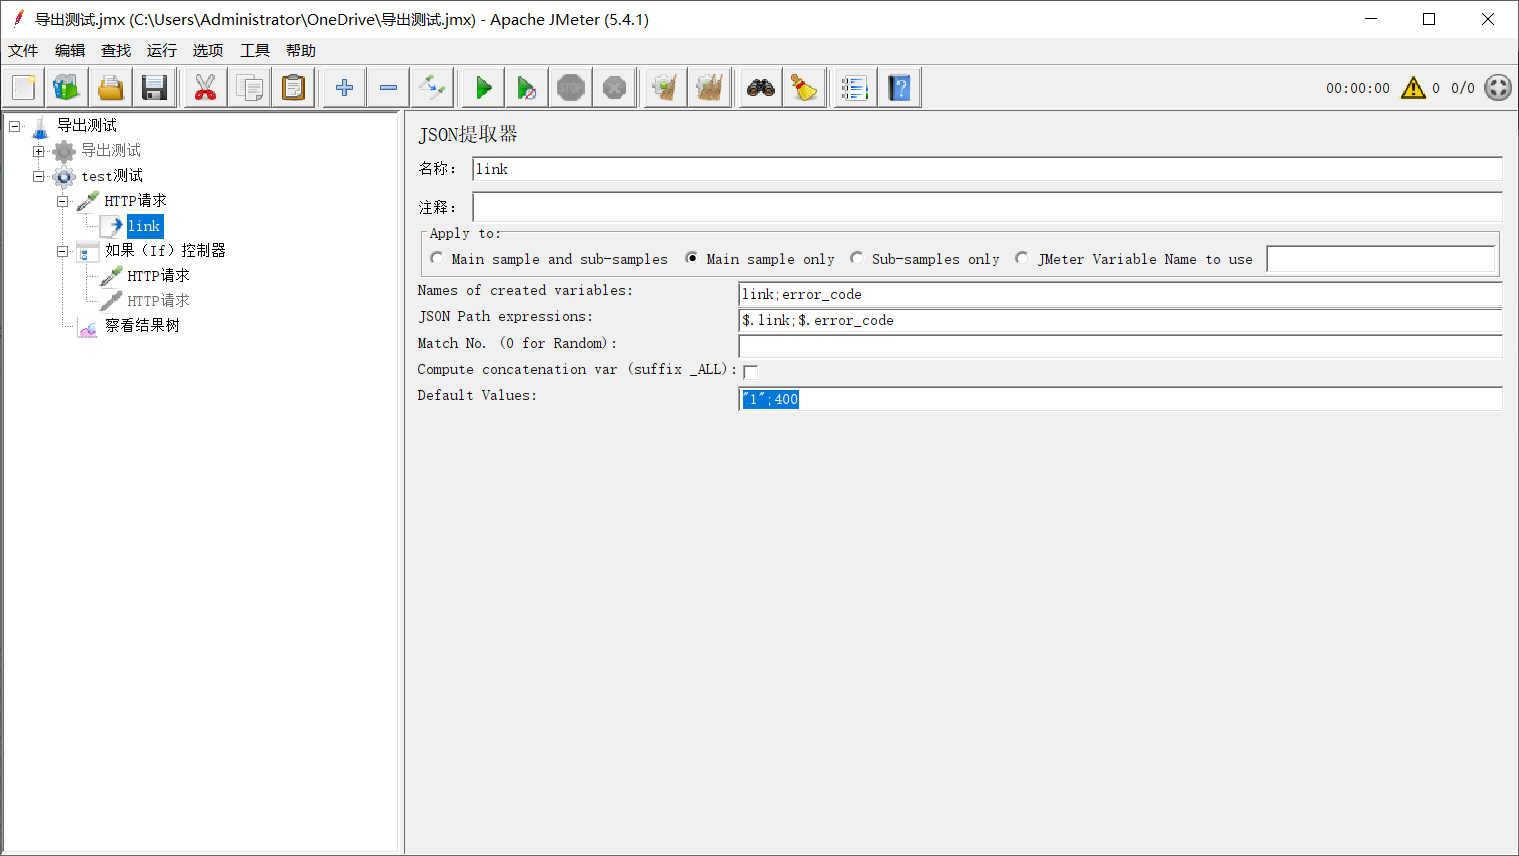The height and width of the screenshot is (856, 1519).
Task: Click the plus Expand All icon
Action: pos(344,88)
